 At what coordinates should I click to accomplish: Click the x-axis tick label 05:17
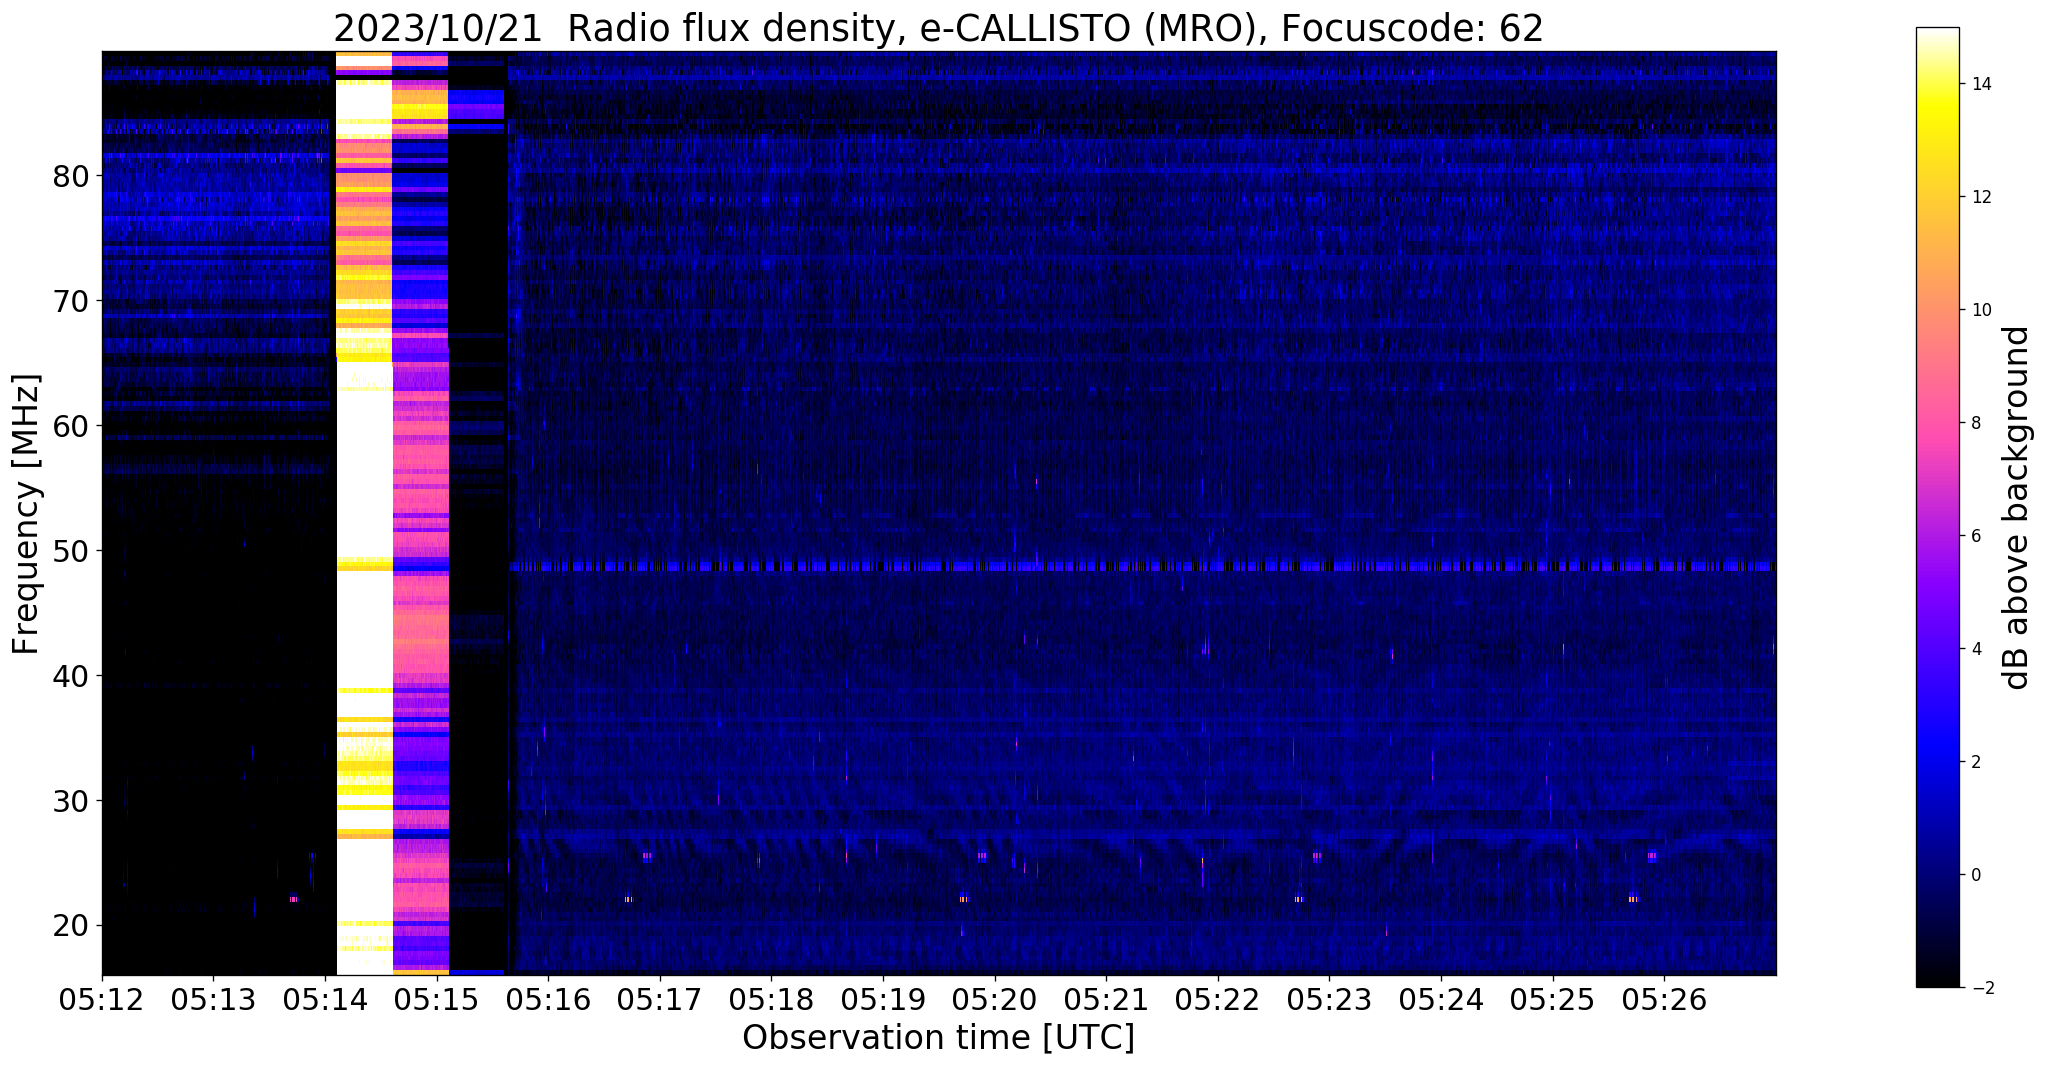tap(660, 1001)
